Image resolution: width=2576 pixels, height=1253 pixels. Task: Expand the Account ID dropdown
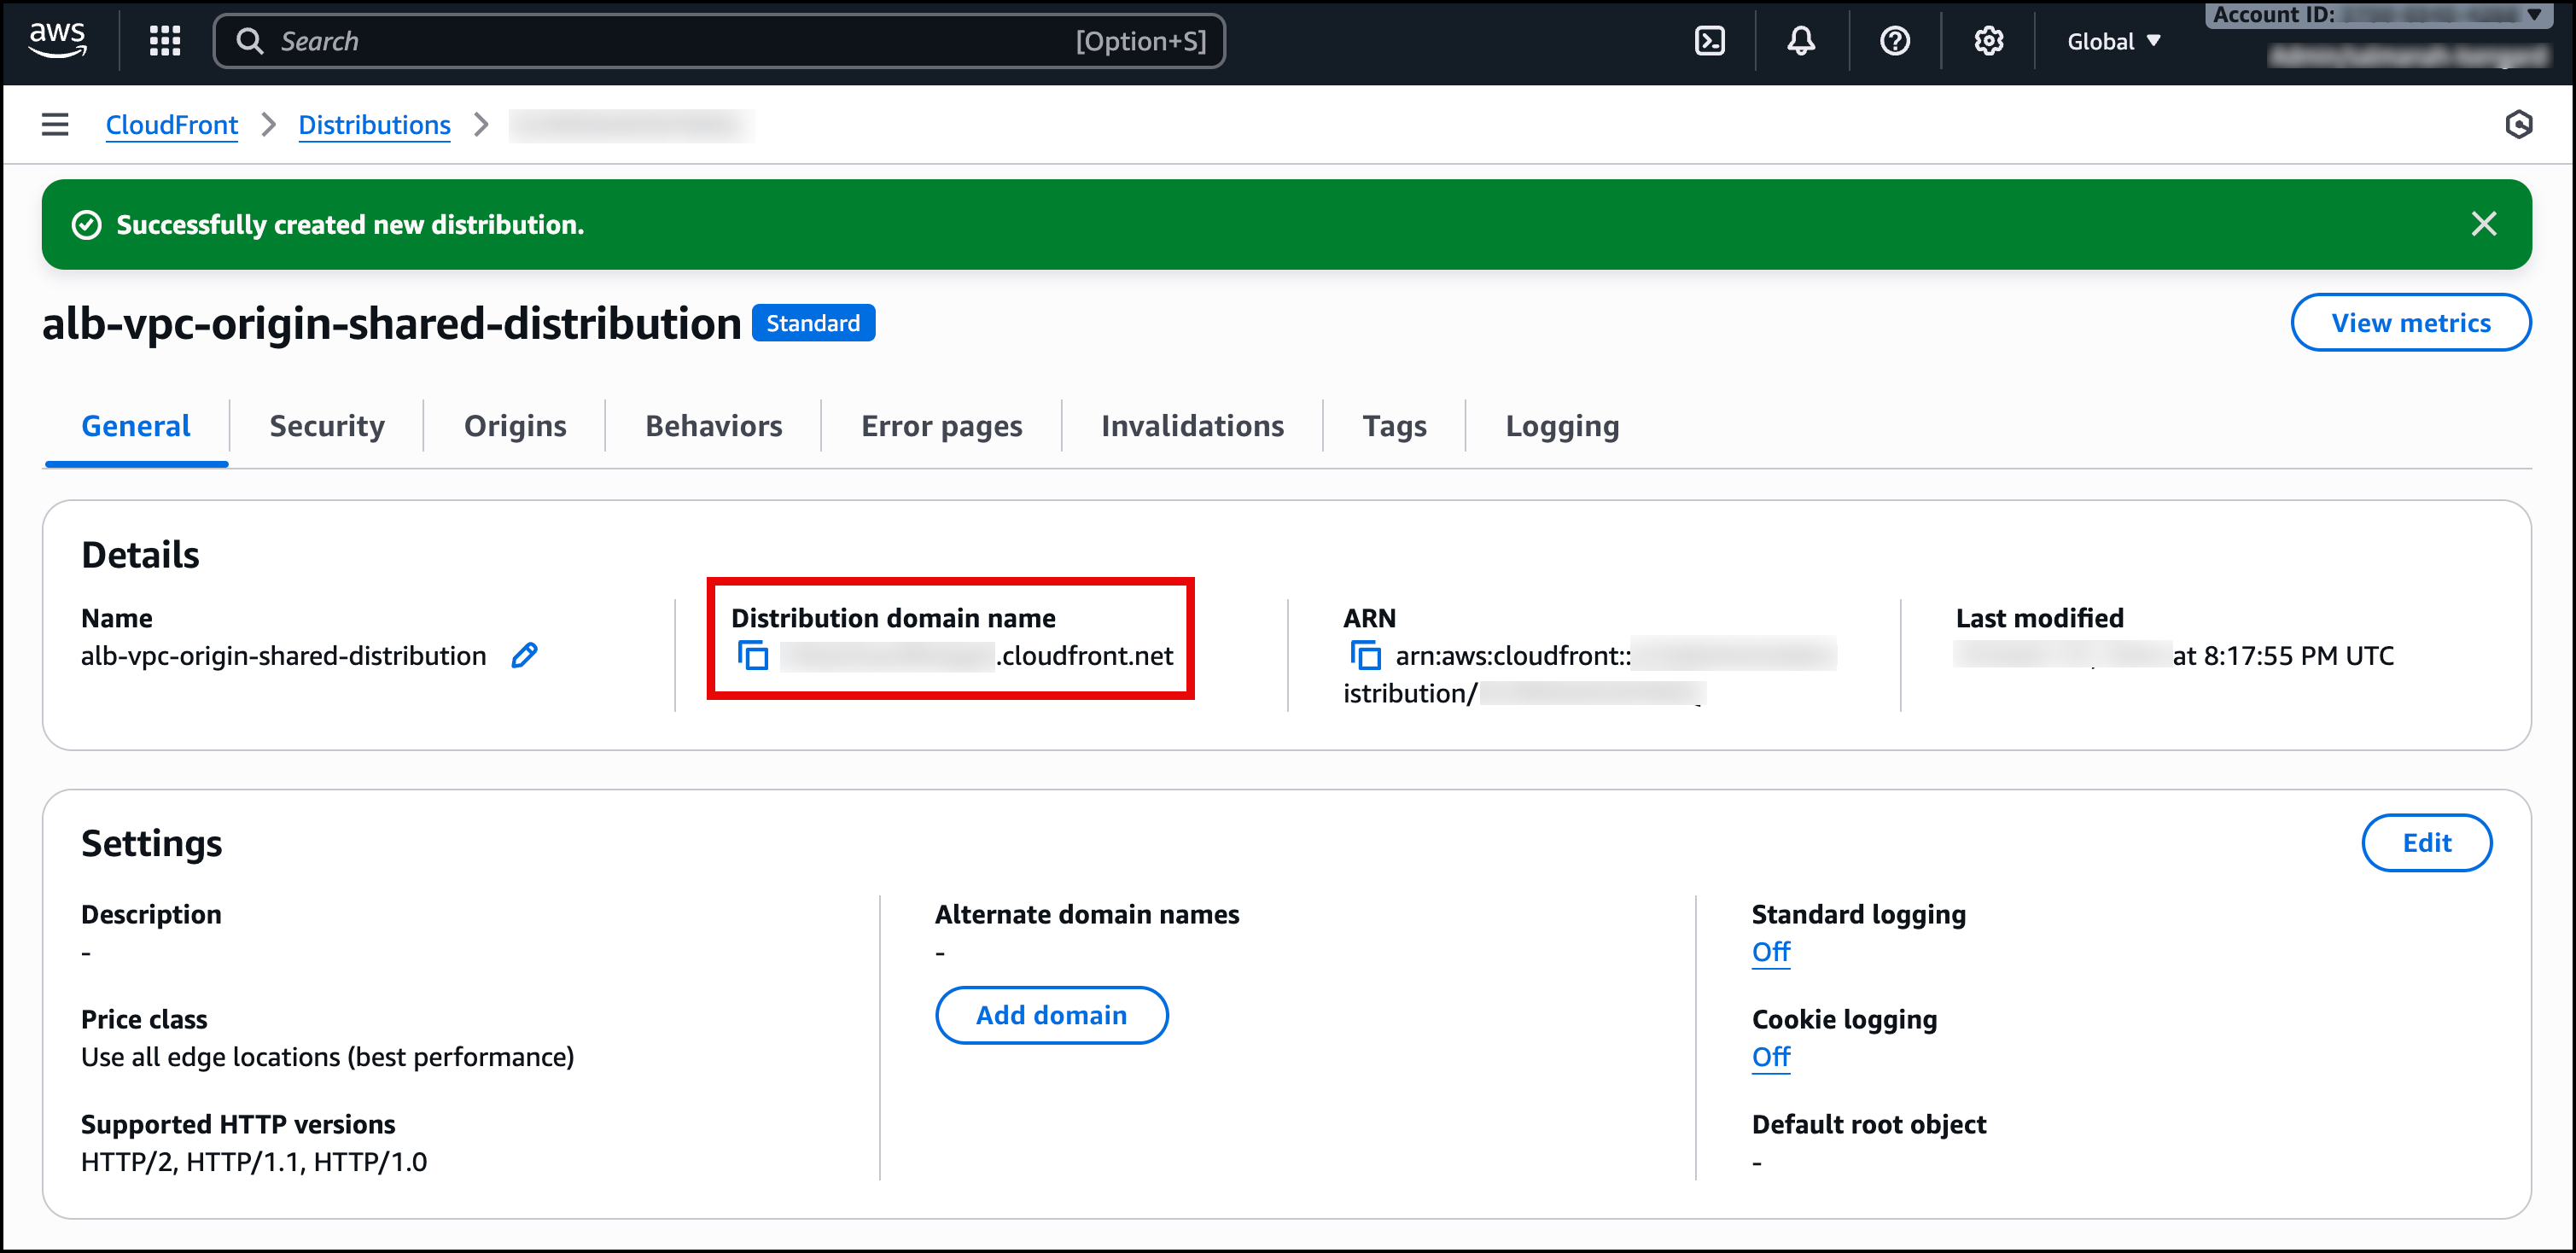click(x=2378, y=15)
